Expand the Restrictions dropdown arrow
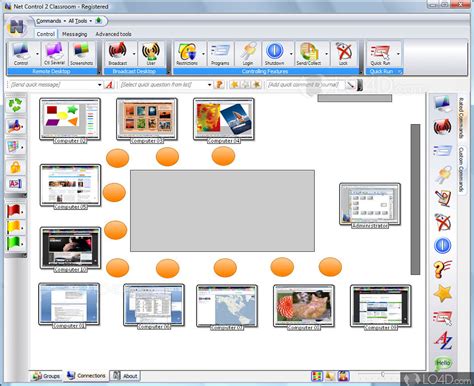This screenshot has width=474, height=386. (x=203, y=54)
